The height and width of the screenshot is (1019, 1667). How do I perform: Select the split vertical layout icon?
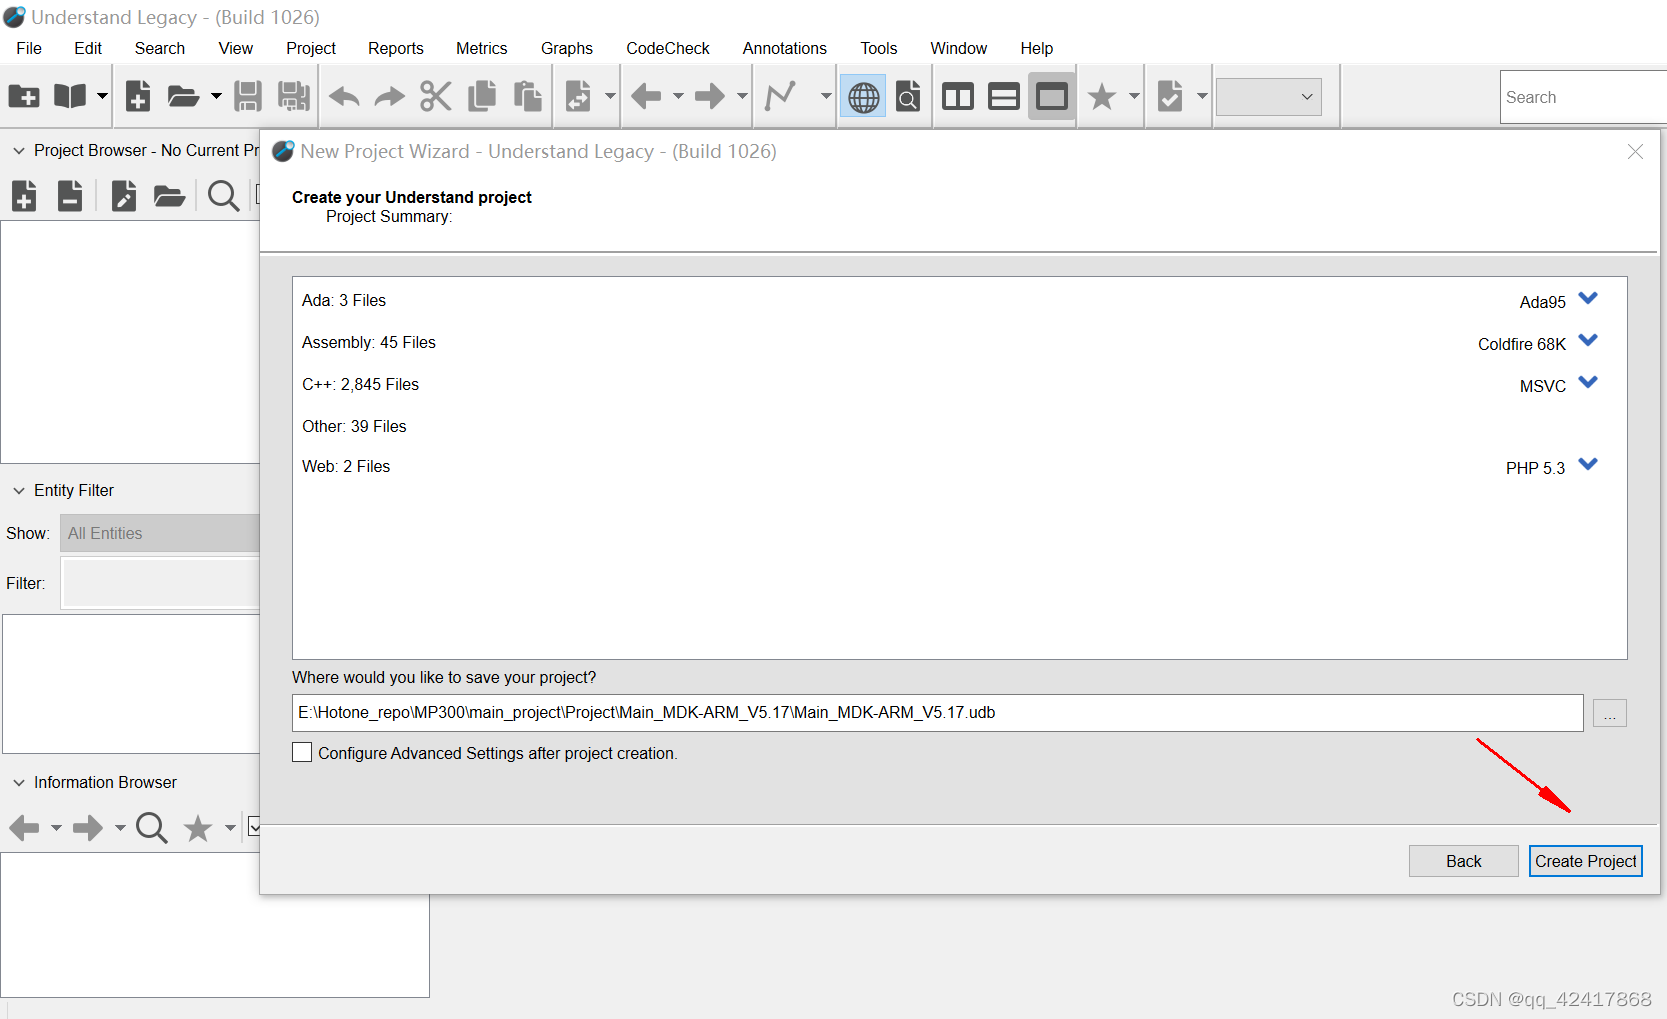click(958, 97)
